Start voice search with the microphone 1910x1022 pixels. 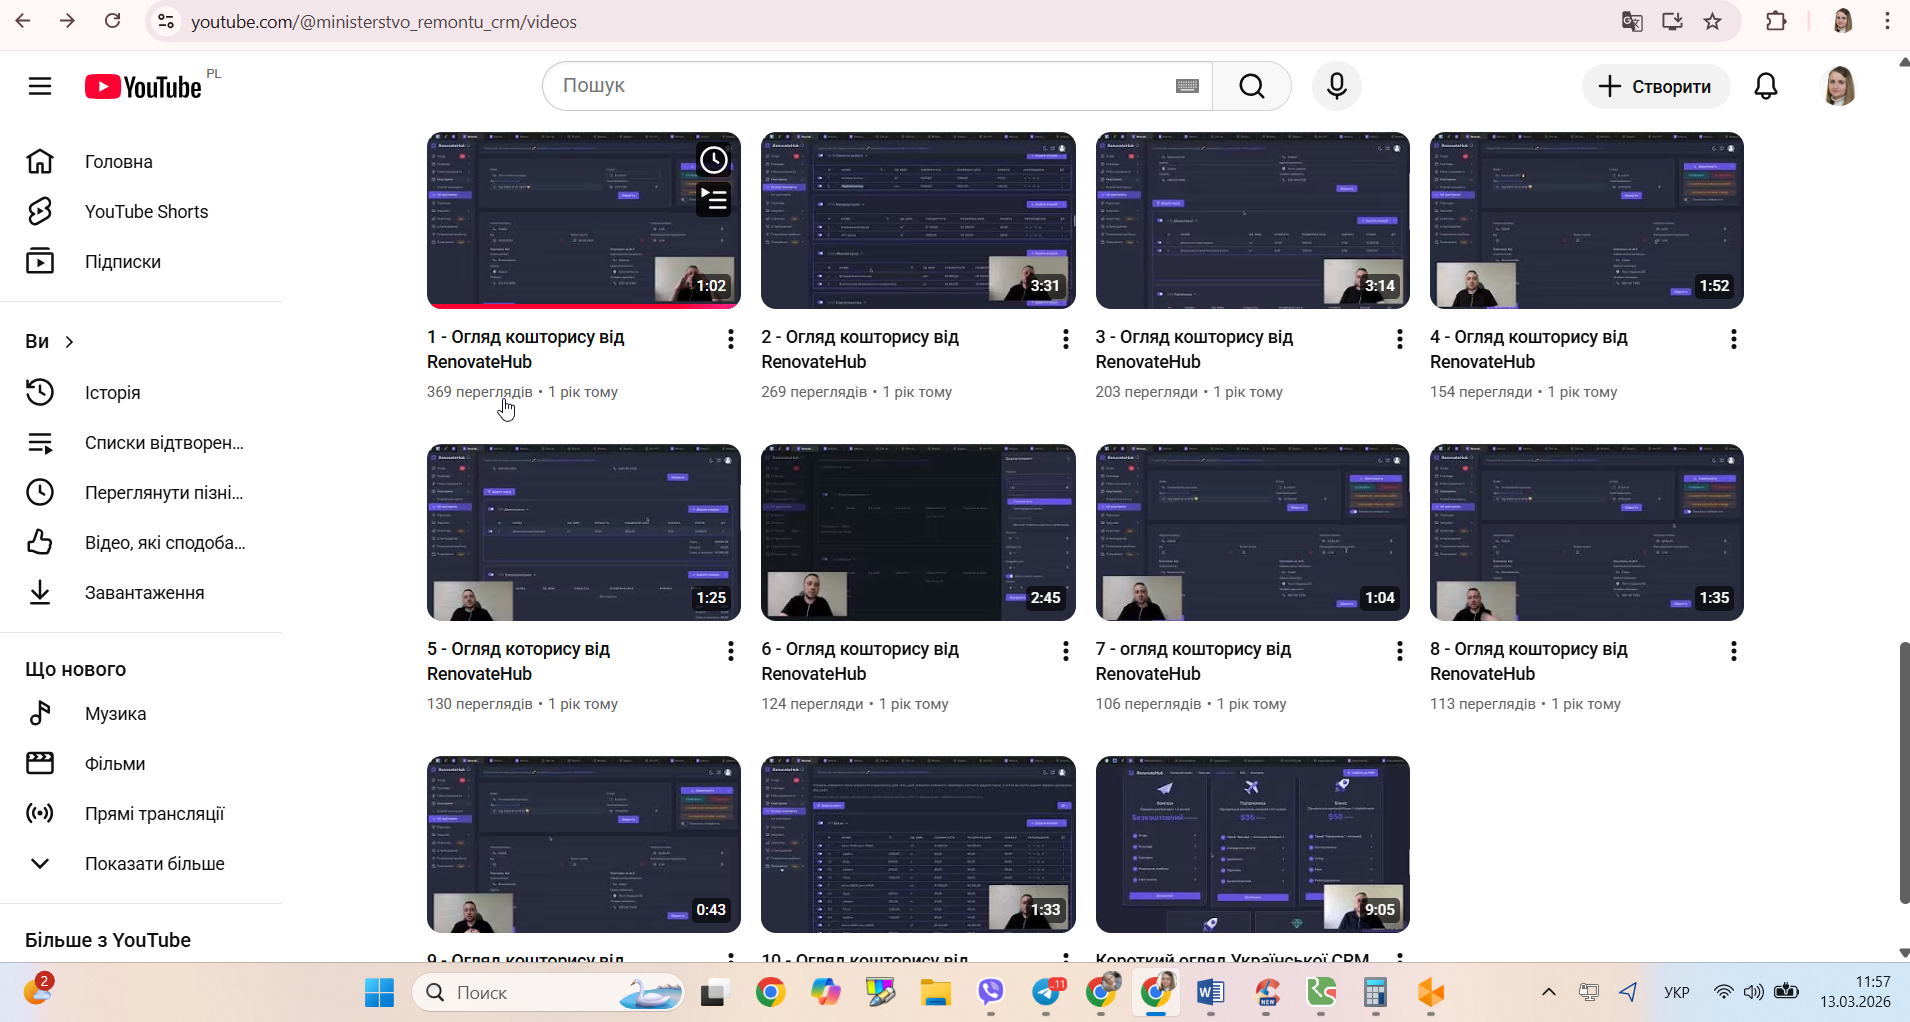pyautogui.click(x=1337, y=86)
